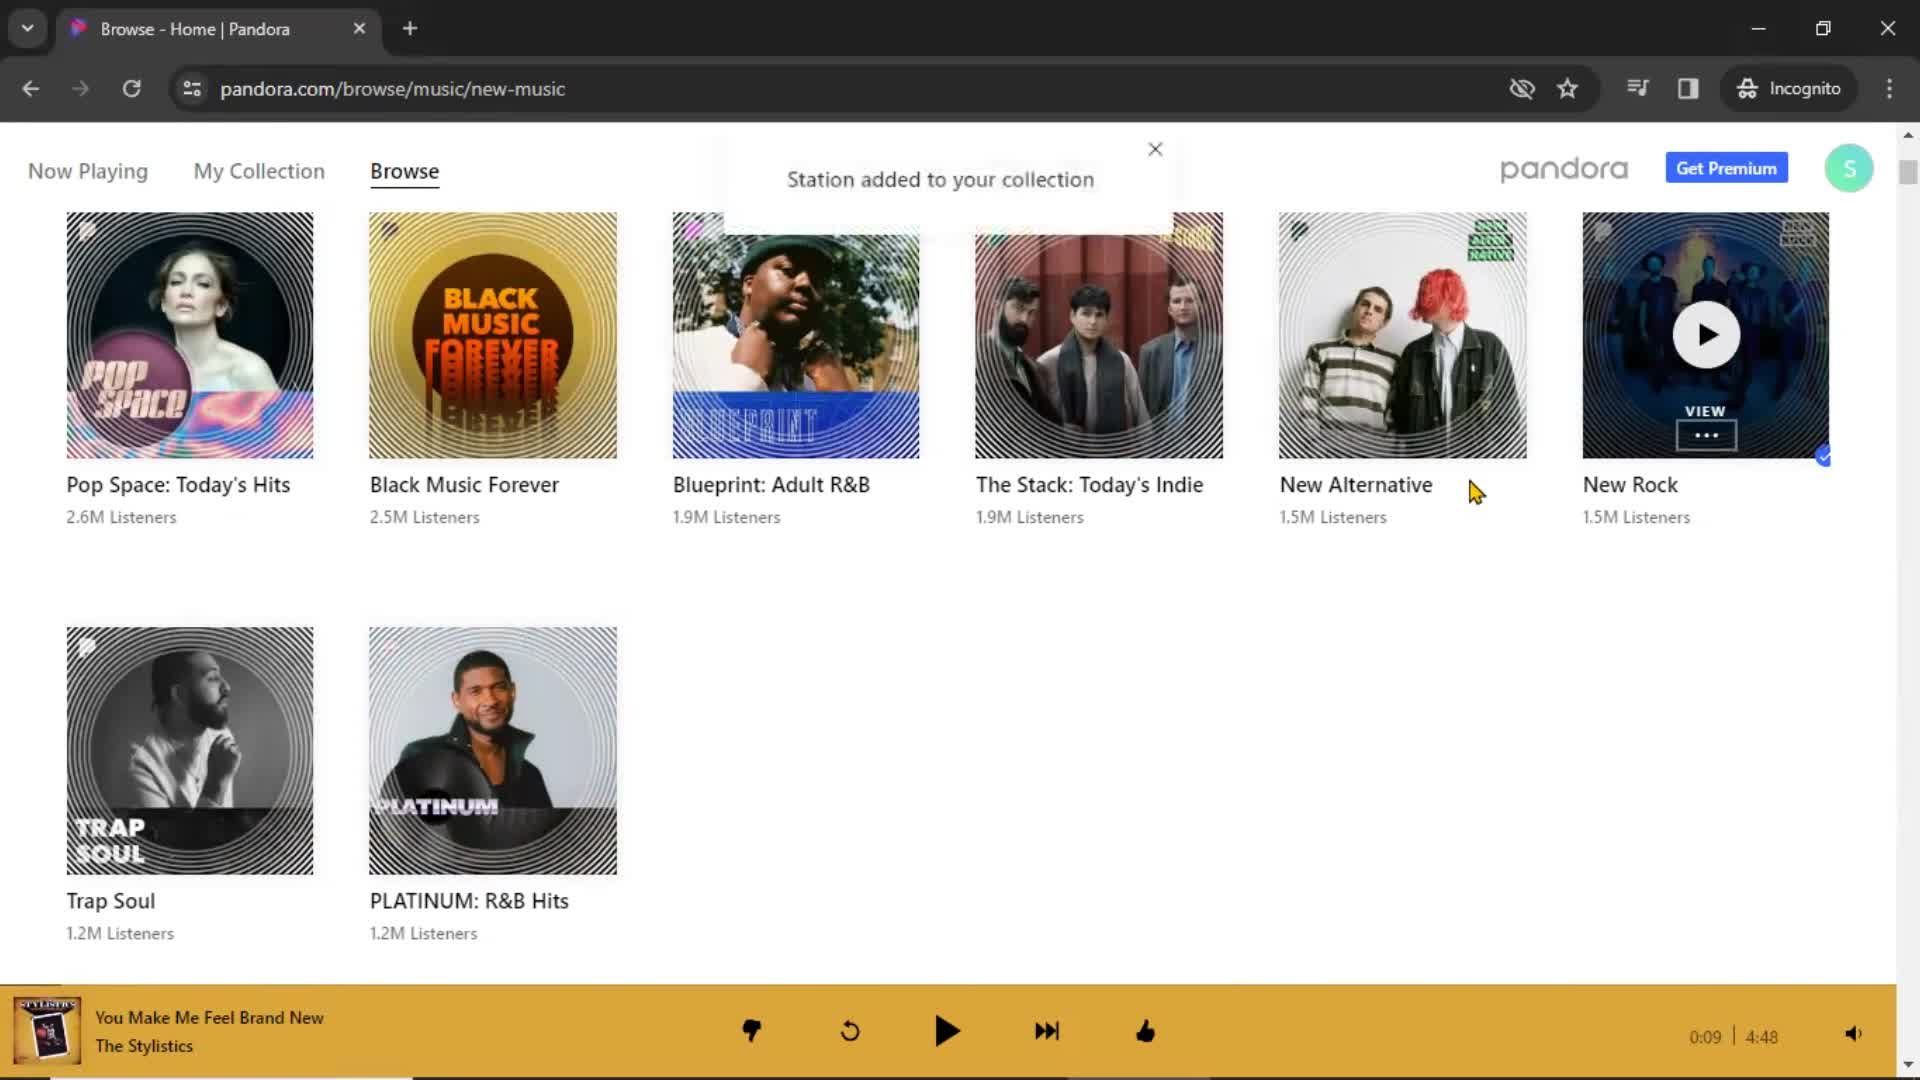Click the Pandora logo in top navigation
Screen dimensions: 1920x1080
[1563, 169]
